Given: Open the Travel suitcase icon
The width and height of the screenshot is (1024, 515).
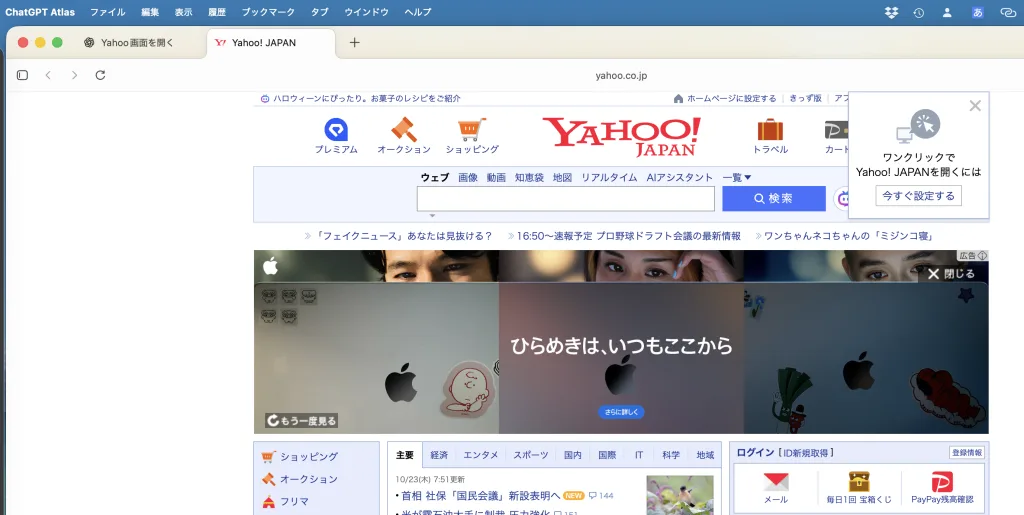Looking at the screenshot, I should pyautogui.click(x=770, y=130).
